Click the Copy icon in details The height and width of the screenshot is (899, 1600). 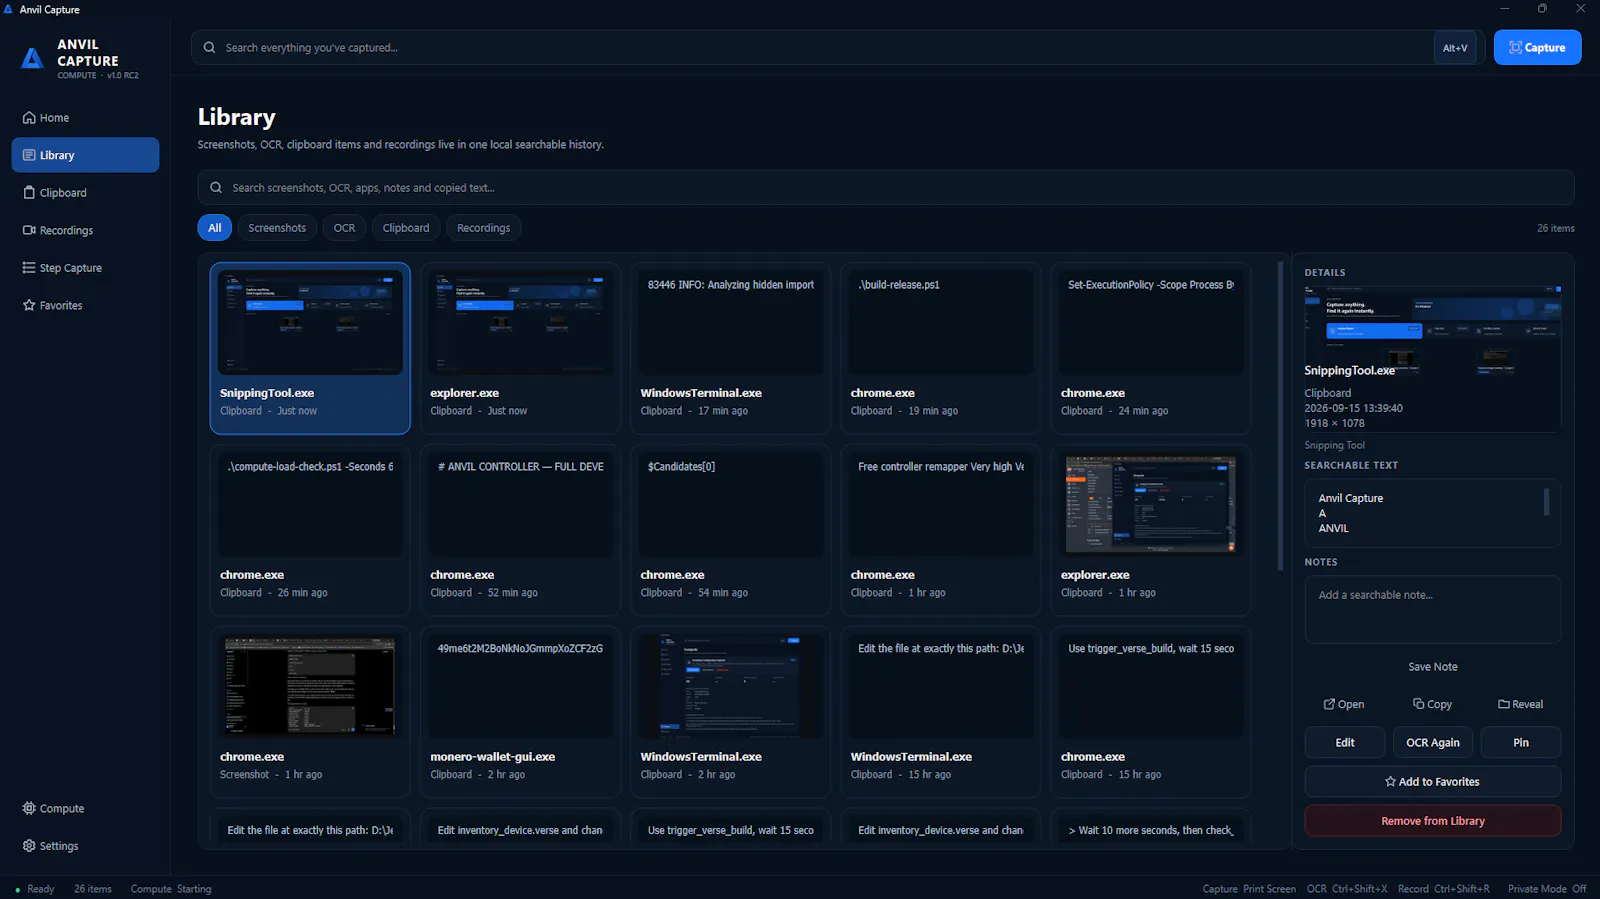[x=1418, y=704]
